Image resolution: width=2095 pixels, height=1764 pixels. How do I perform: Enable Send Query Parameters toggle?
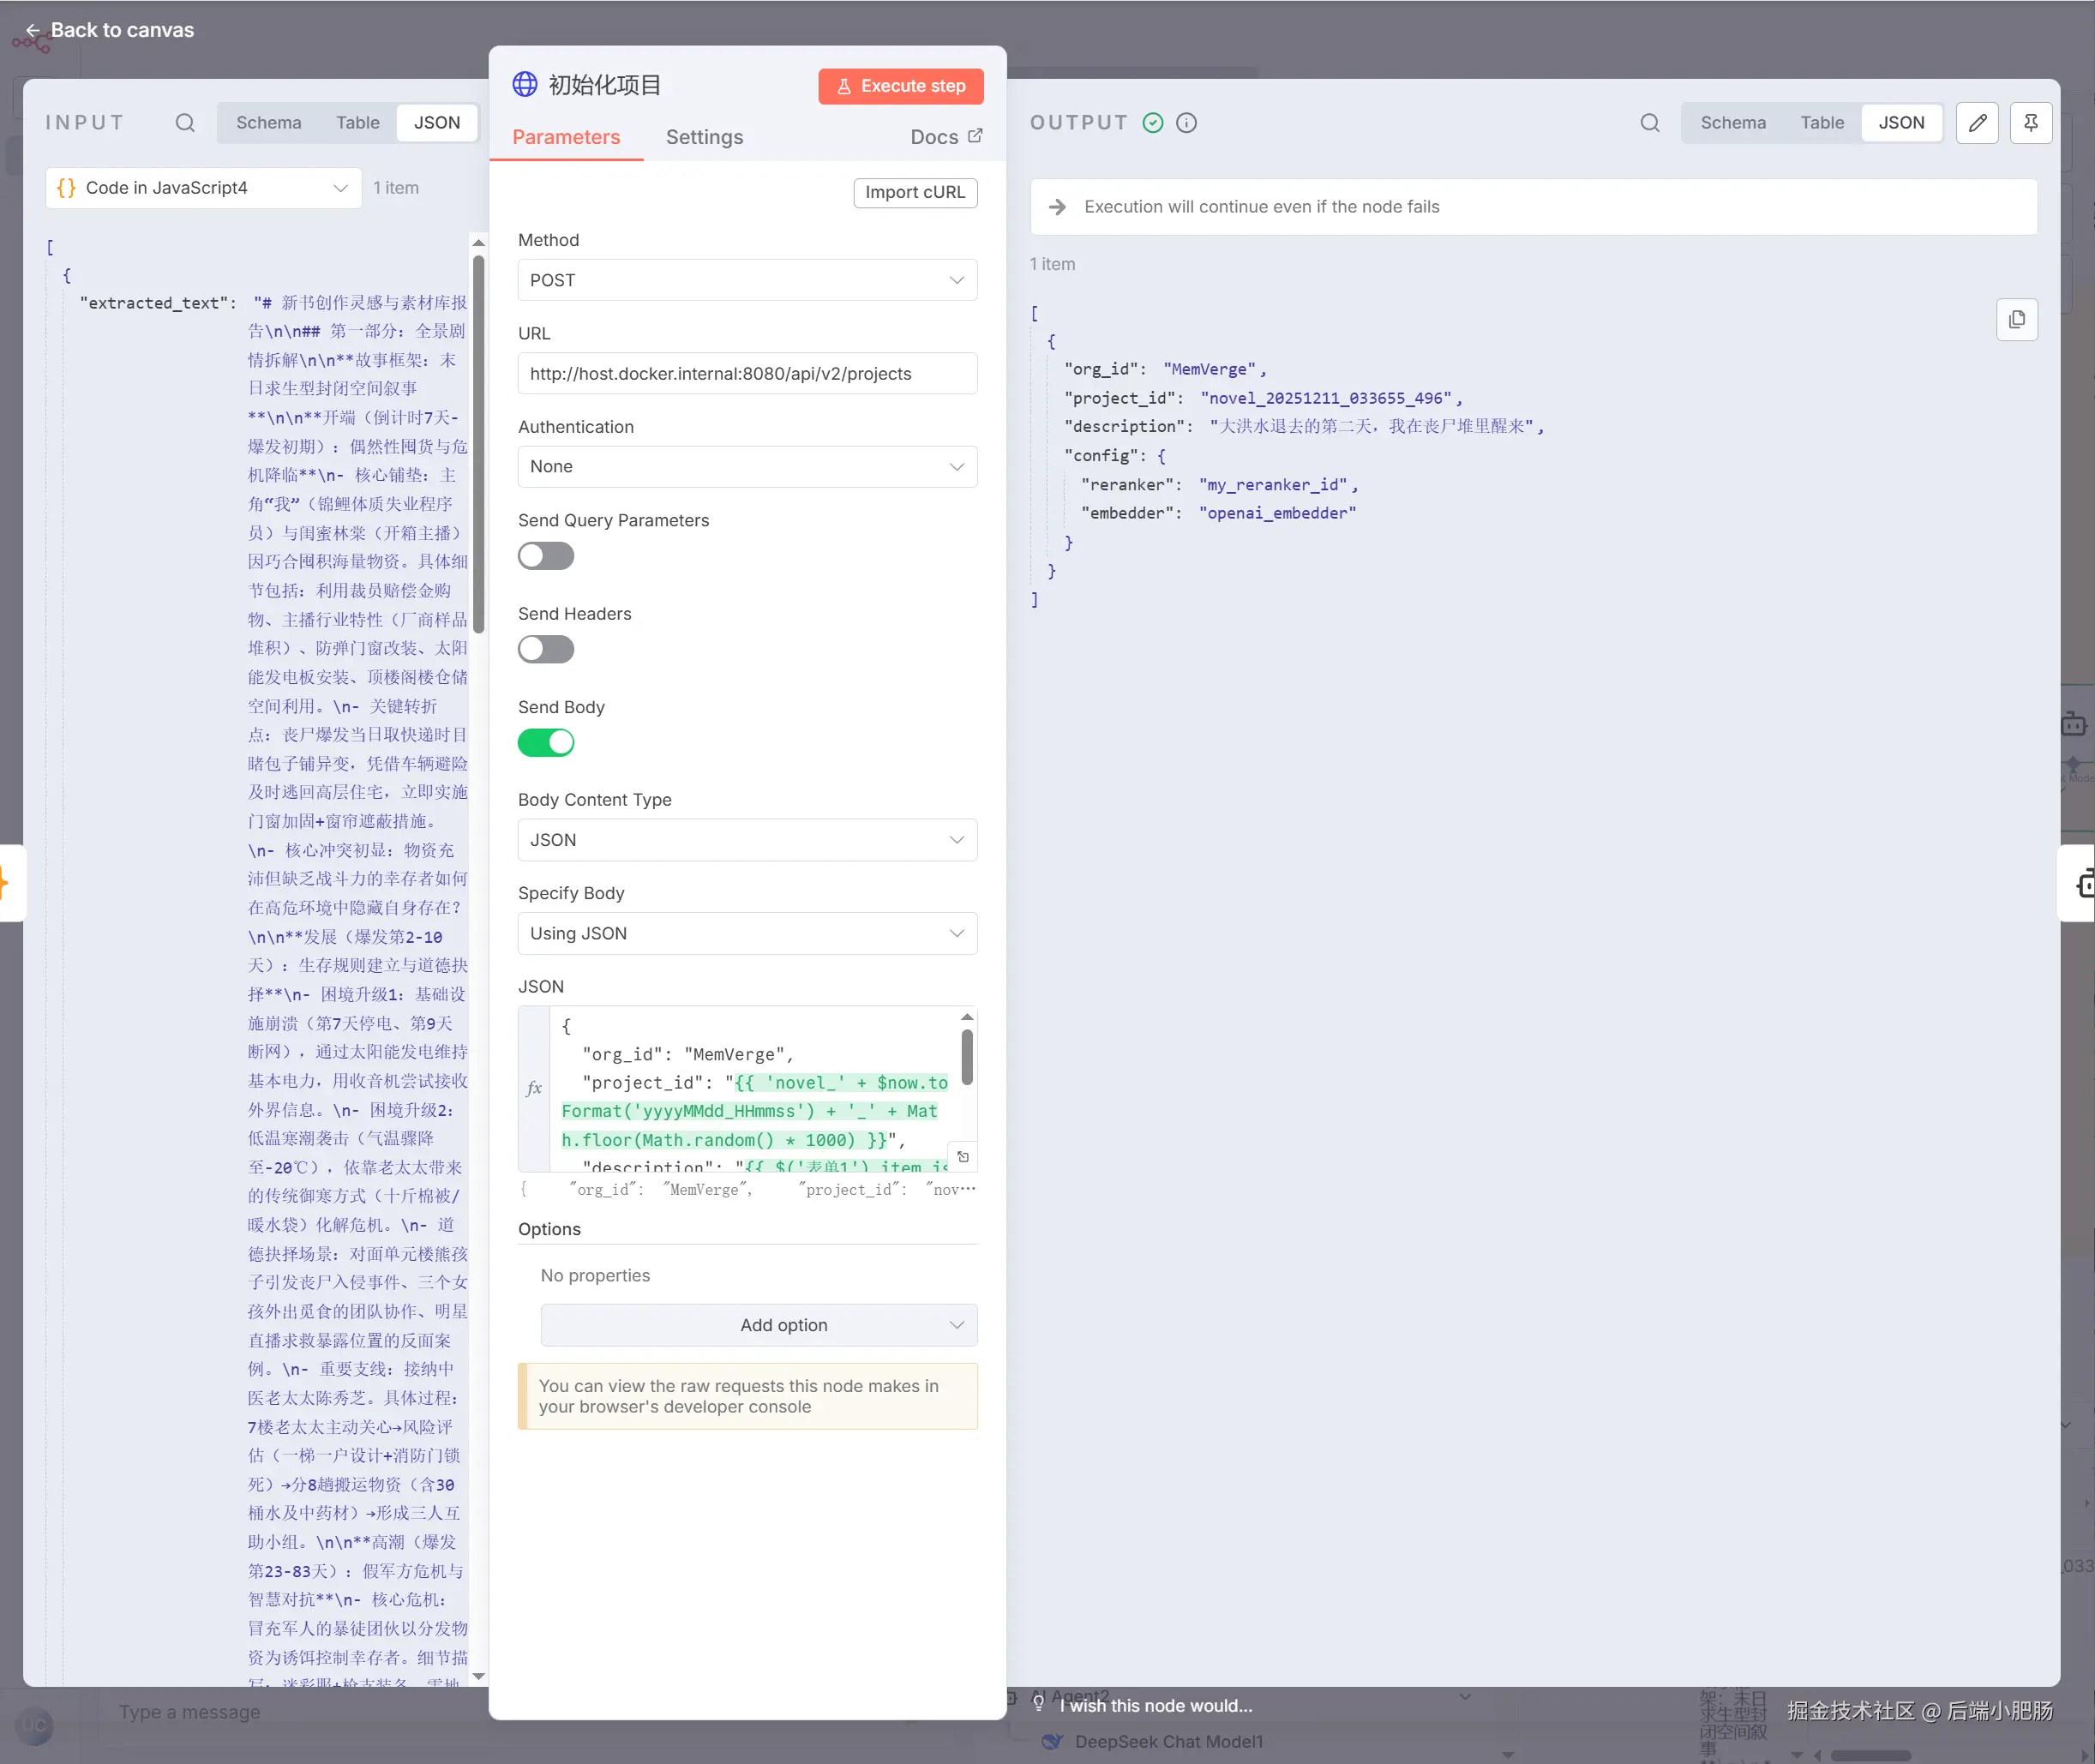[x=546, y=556]
